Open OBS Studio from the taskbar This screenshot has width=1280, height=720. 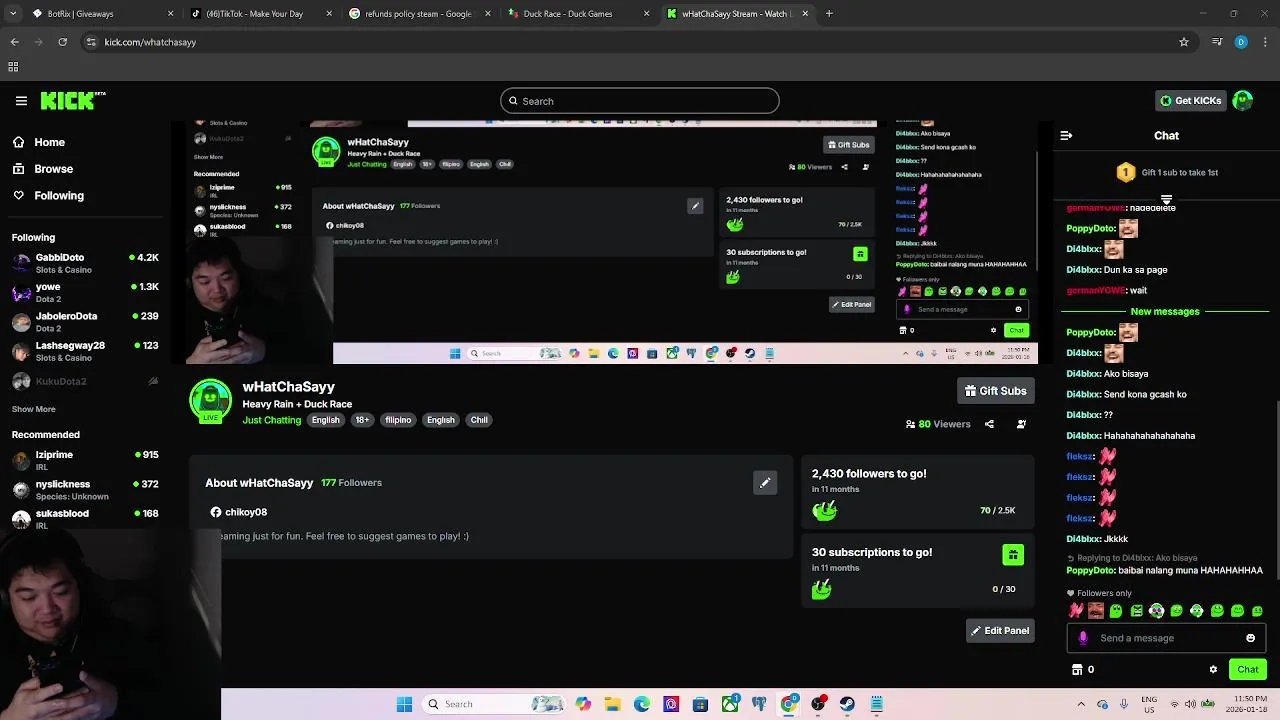tap(818, 704)
